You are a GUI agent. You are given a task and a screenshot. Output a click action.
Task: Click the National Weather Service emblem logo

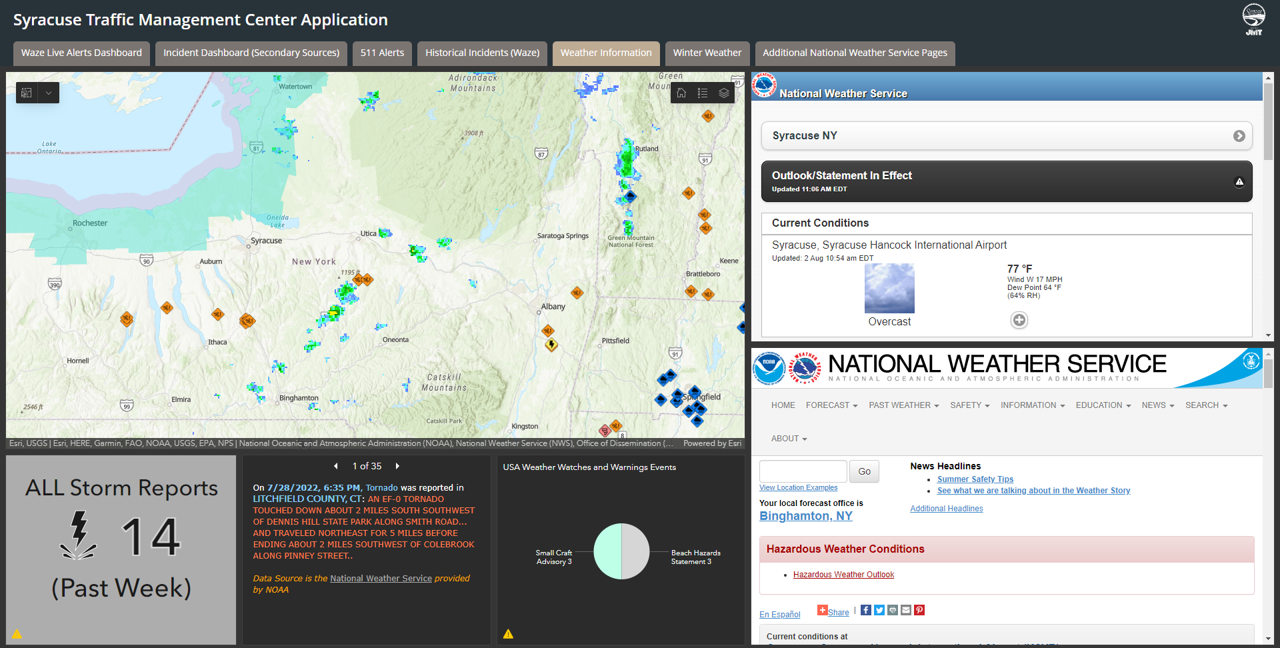click(x=805, y=368)
